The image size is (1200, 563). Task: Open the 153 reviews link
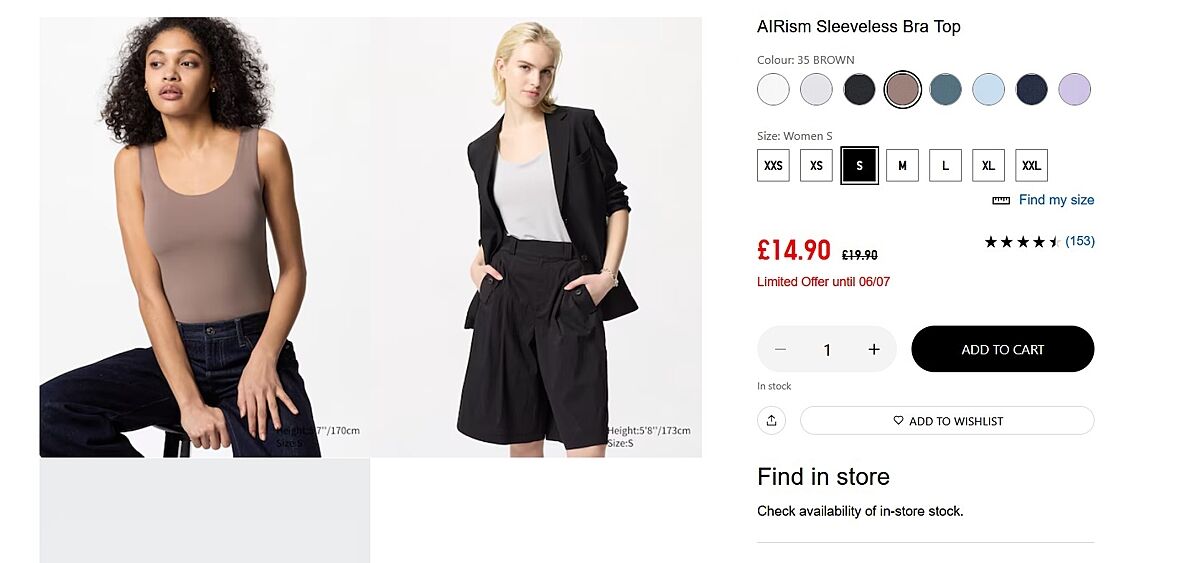[x=1080, y=241]
